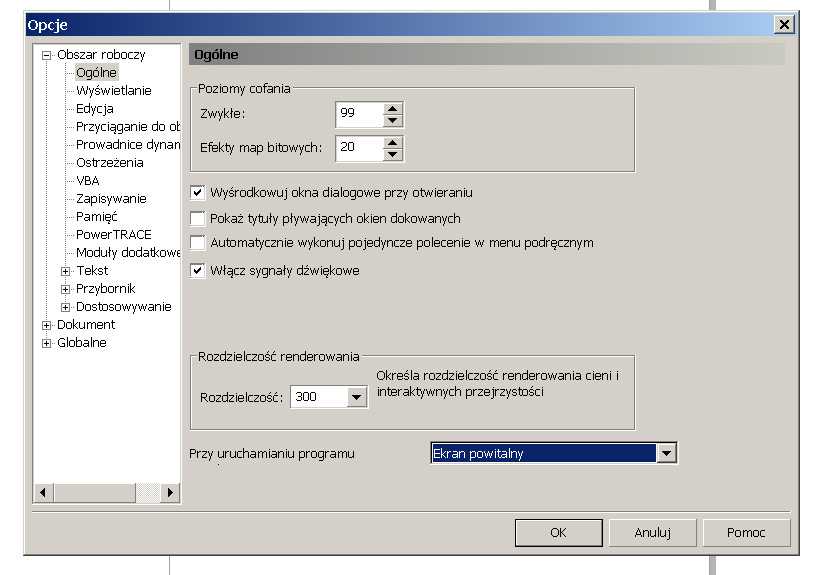Image resolution: width=833 pixels, height=575 pixels.
Task: Collapse the Obszar roboczy tree node
Action: pyautogui.click(x=46, y=55)
